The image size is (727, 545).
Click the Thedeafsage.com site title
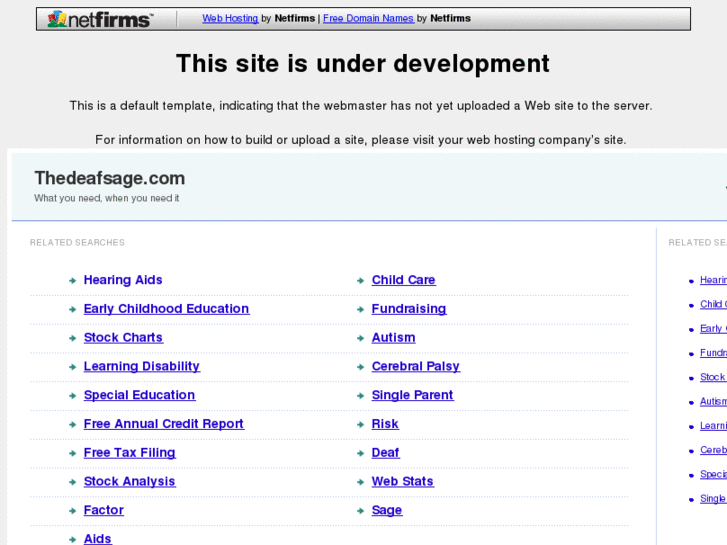[109, 178]
